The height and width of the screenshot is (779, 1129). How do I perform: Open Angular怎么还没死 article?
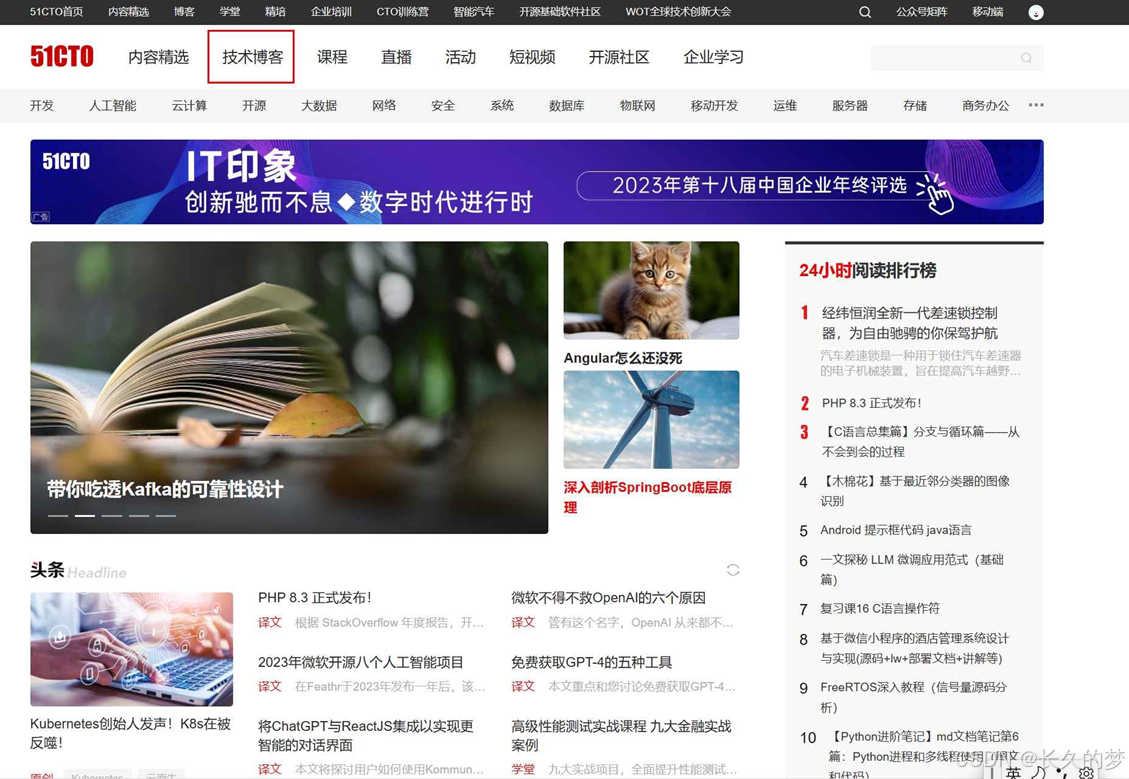point(623,358)
